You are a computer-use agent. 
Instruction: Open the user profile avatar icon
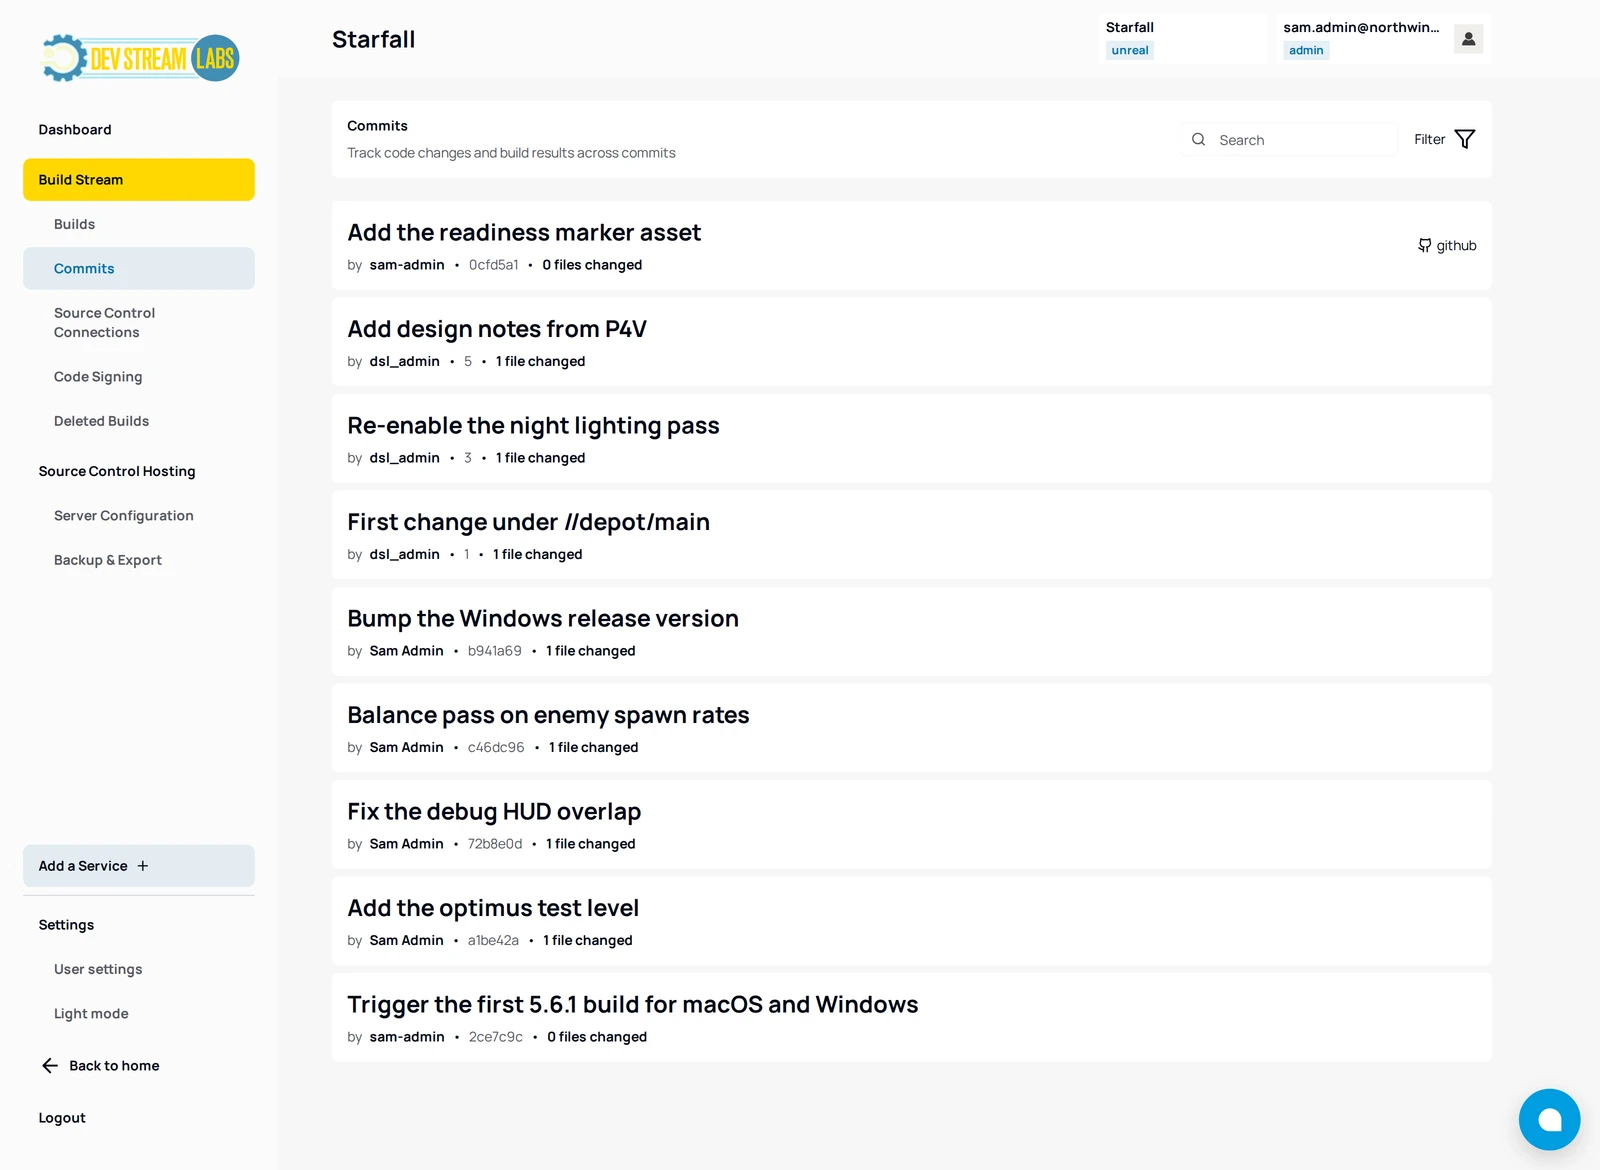[x=1468, y=39]
